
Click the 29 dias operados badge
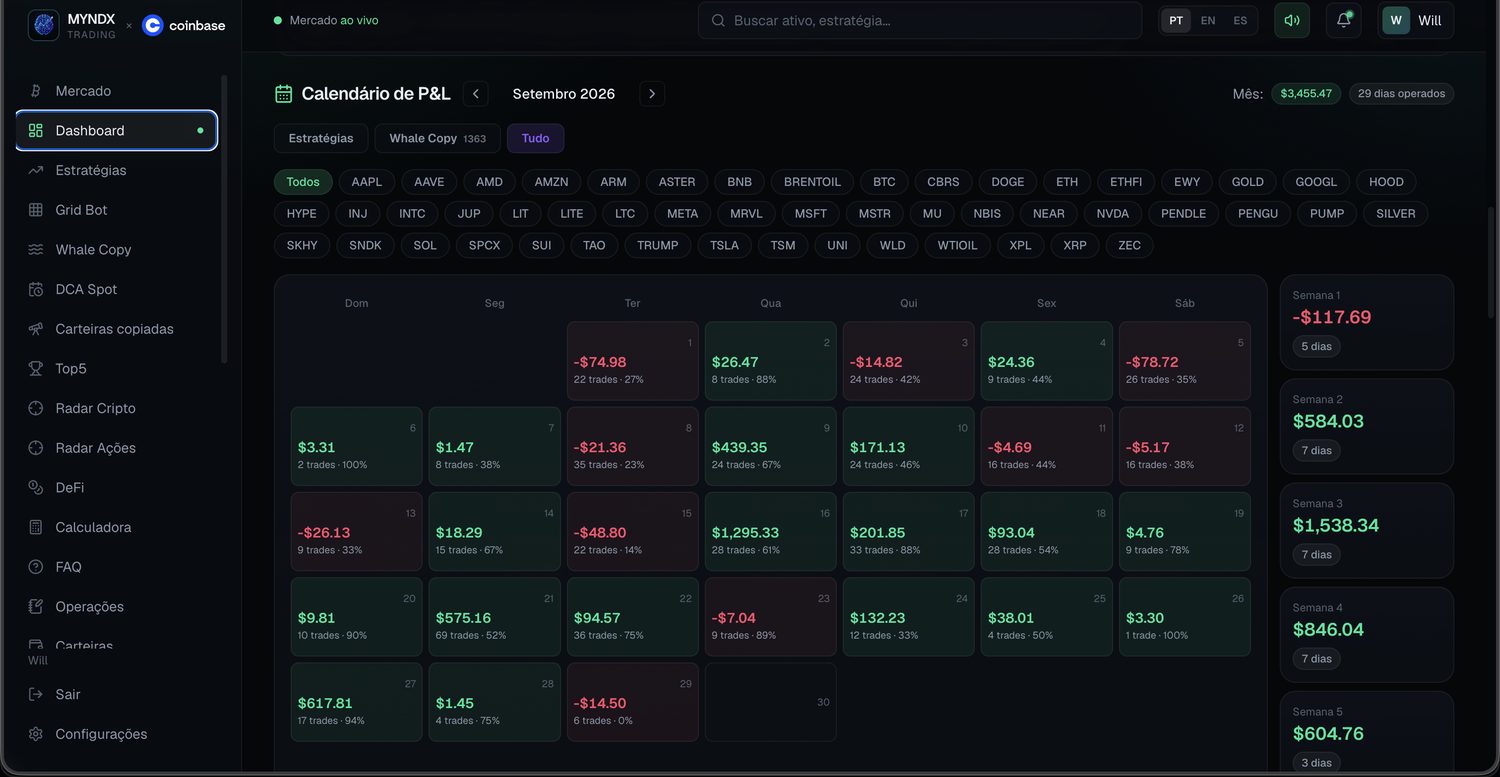[x=1401, y=94]
